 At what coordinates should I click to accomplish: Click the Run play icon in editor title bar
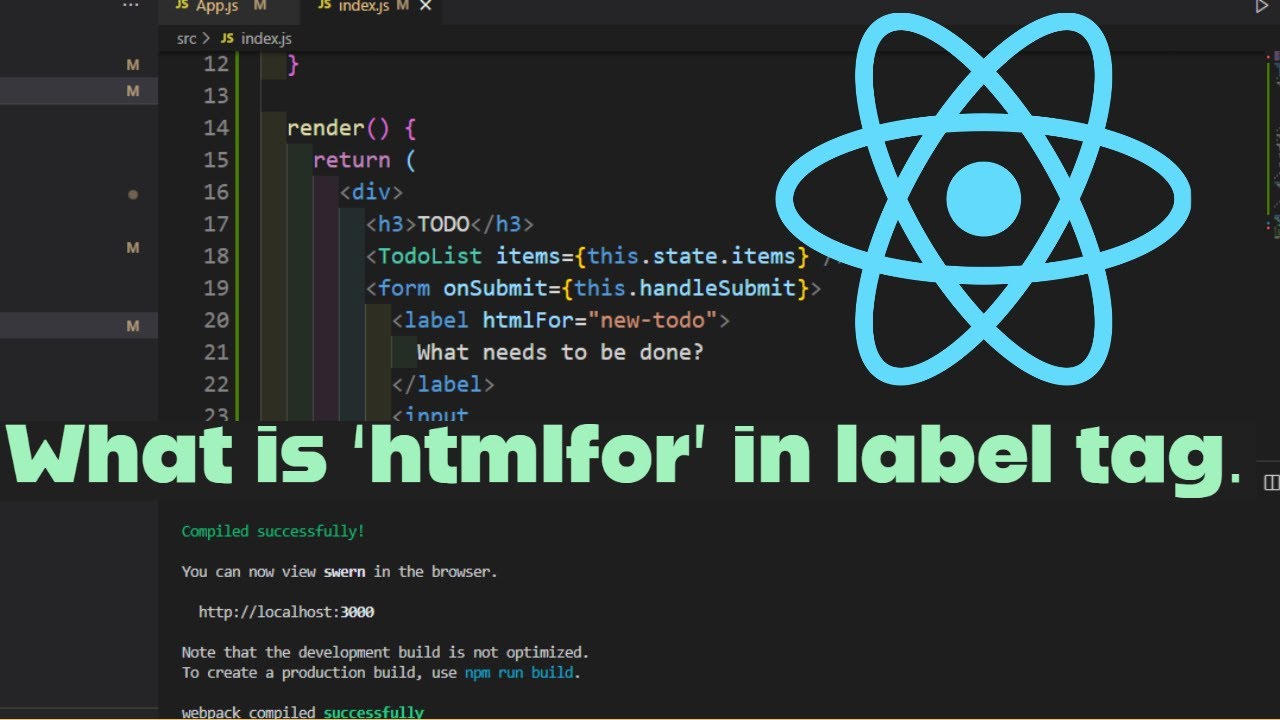(x=1262, y=7)
